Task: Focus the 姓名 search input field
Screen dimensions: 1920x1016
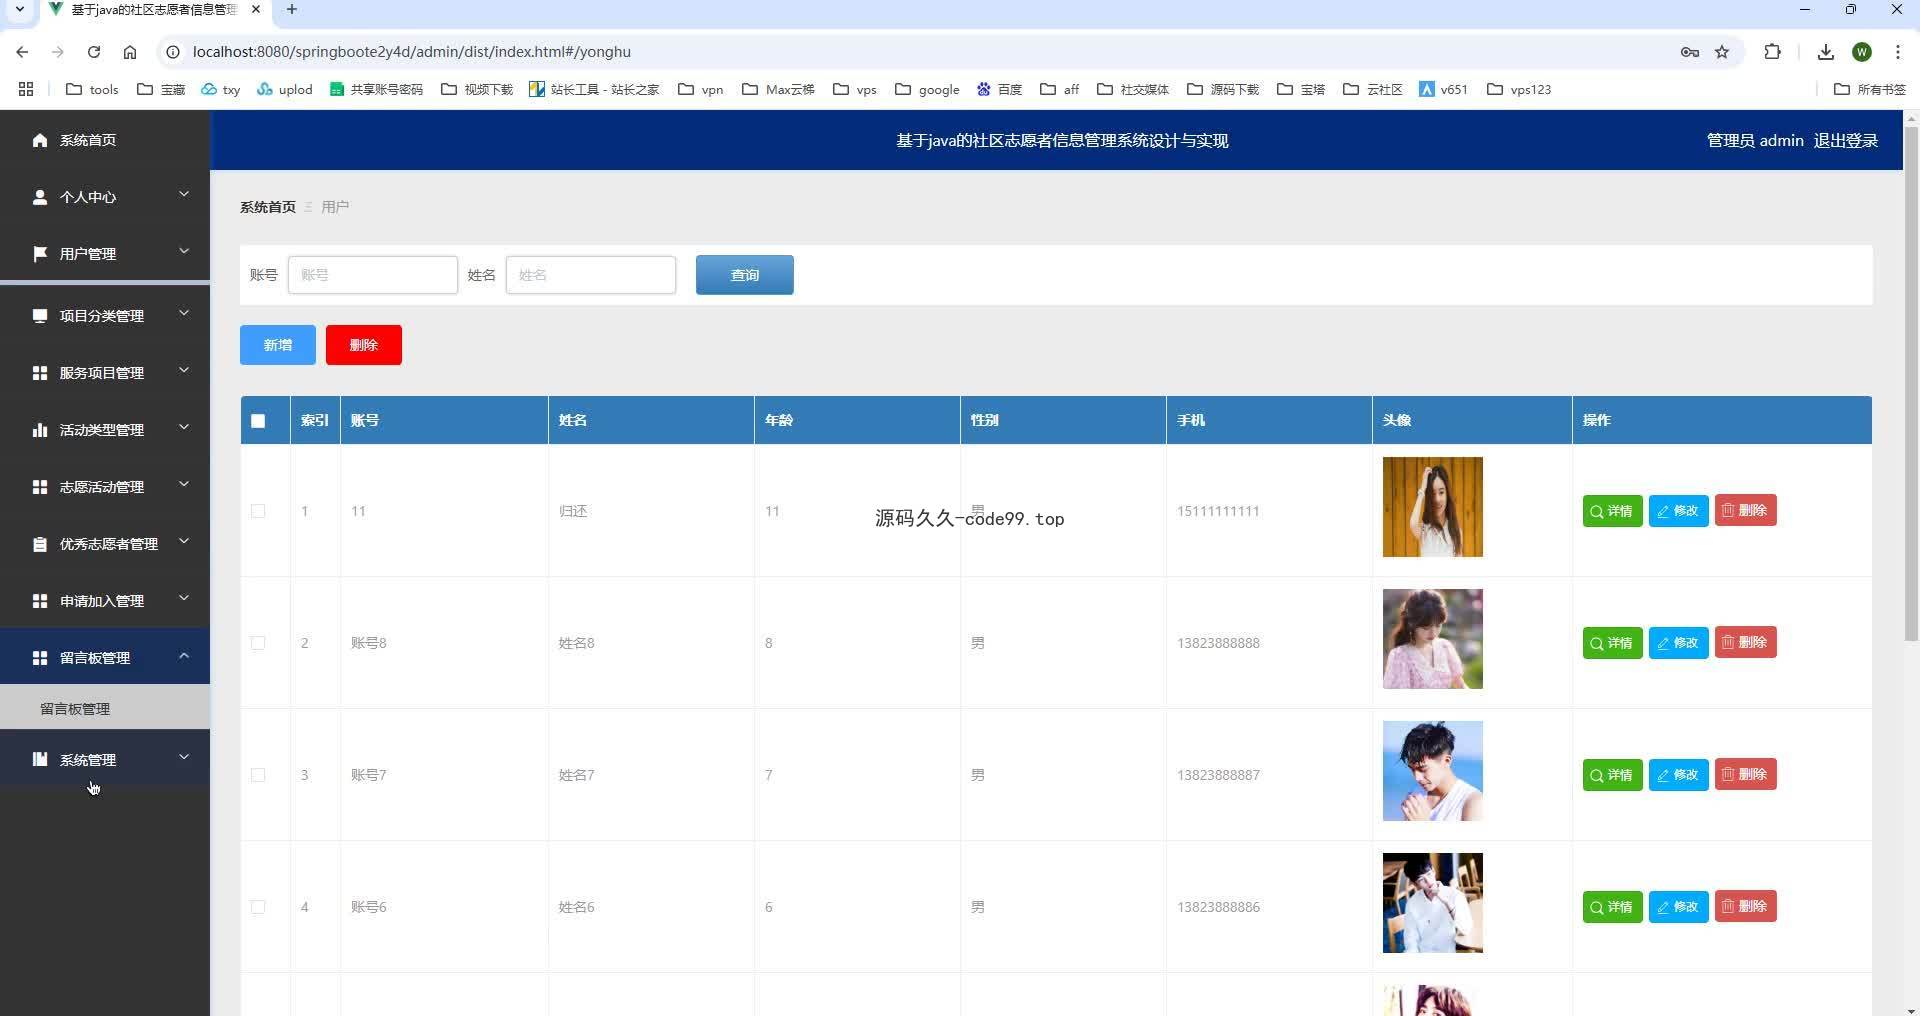Action: pos(591,275)
